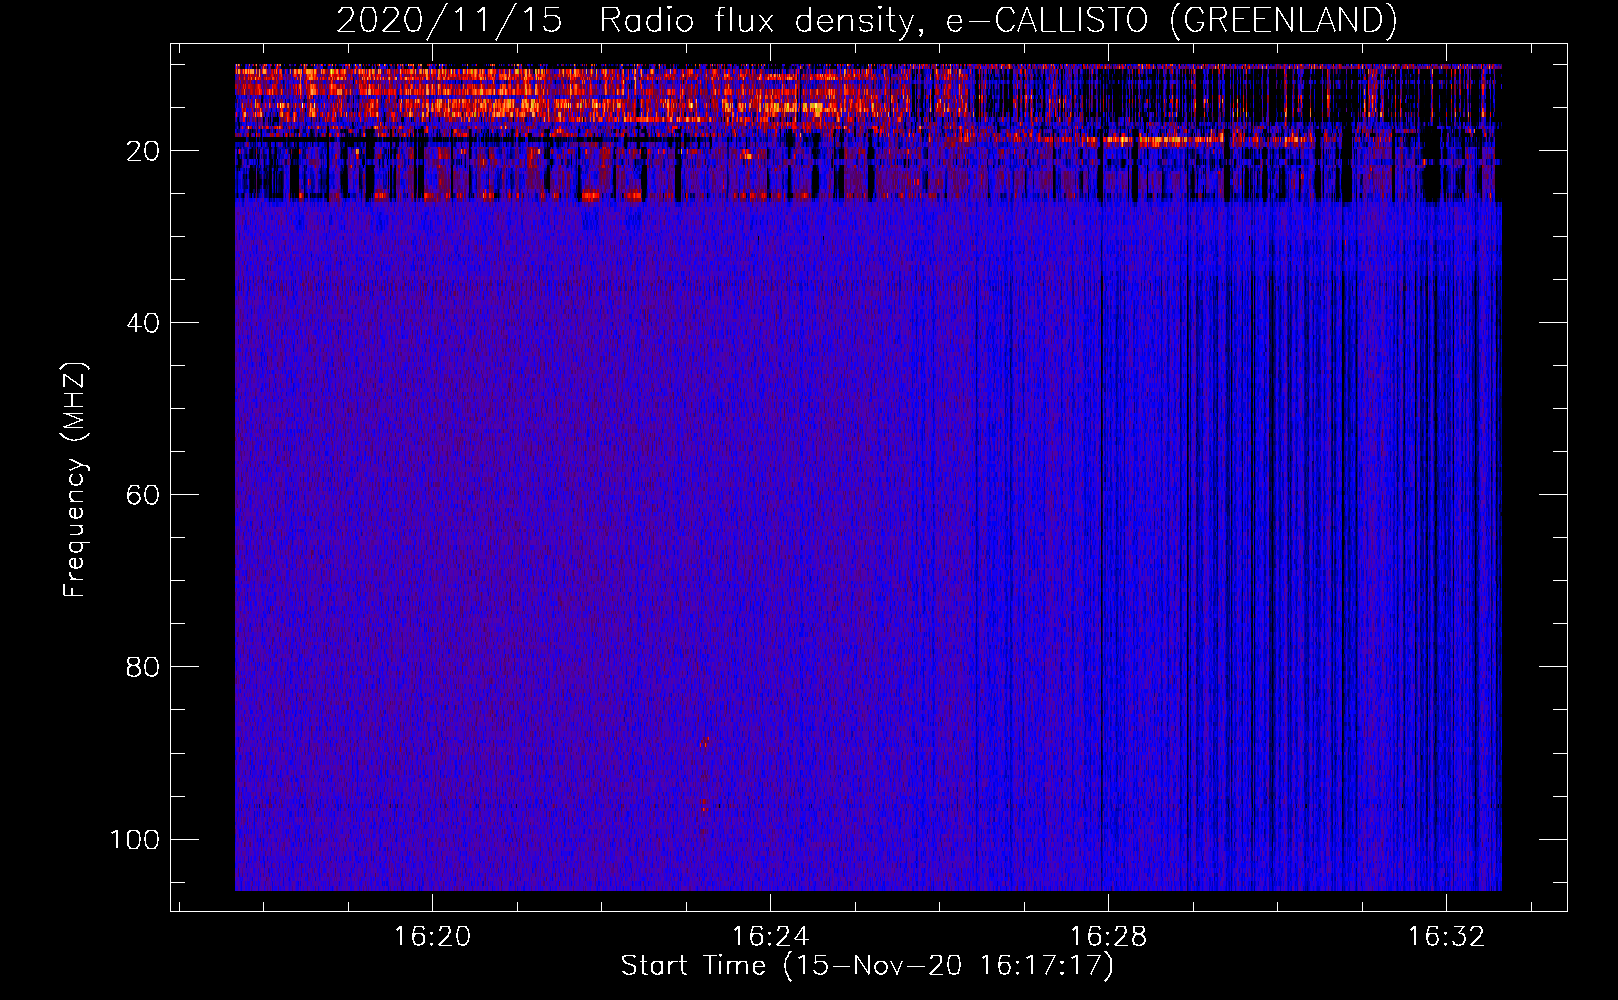
Task: Click the '80' frequency tick label
Action: tap(143, 667)
